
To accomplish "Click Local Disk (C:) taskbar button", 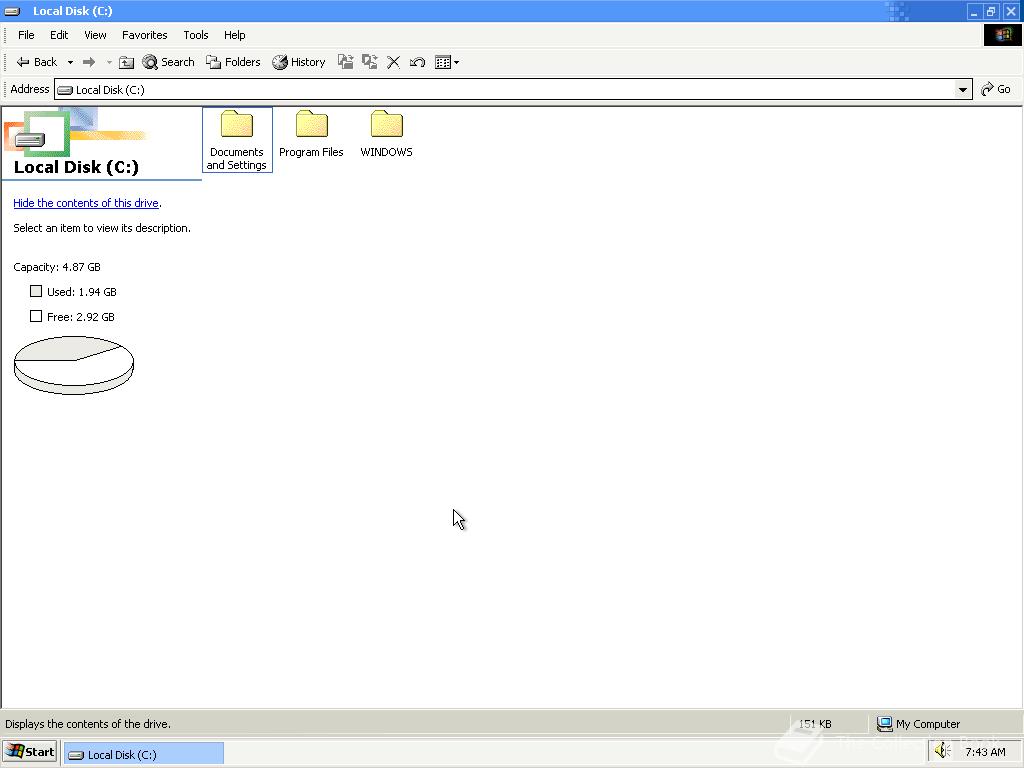I will [144, 754].
